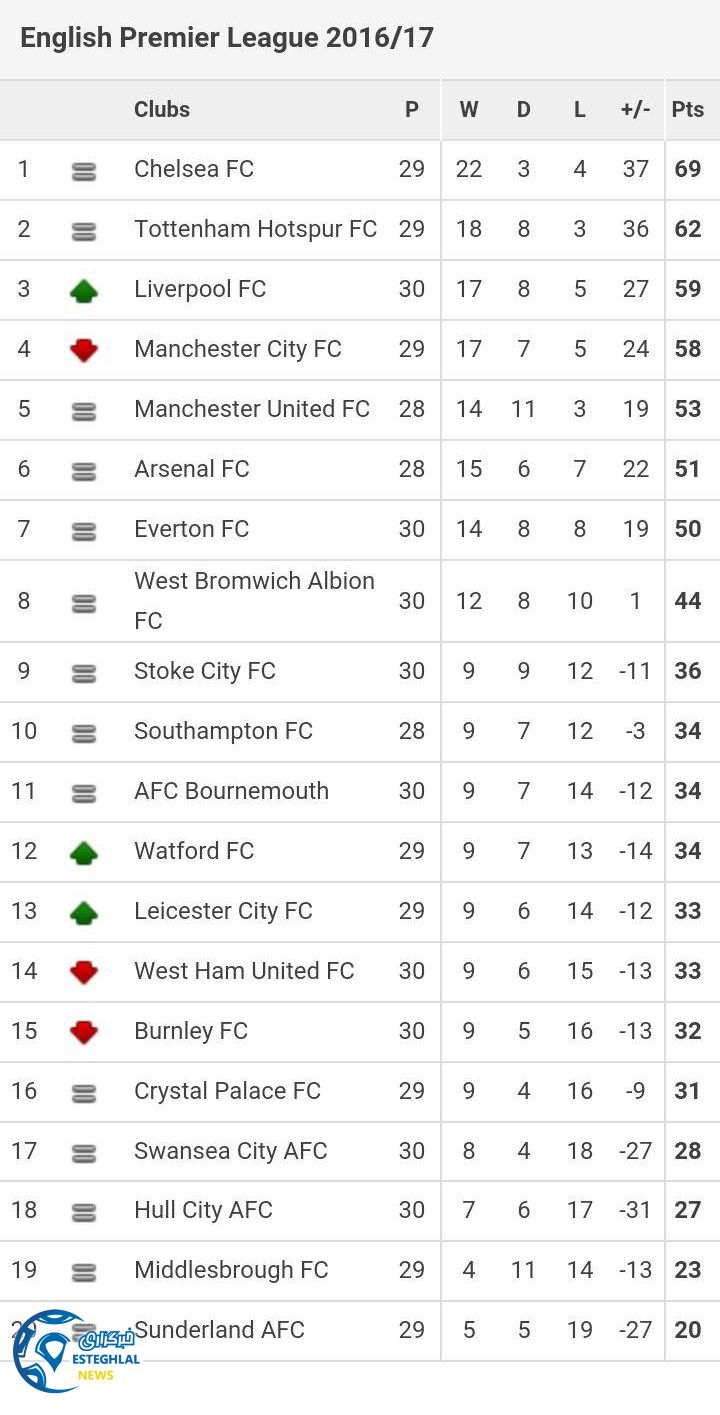The width and height of the screenshot is (720, 1415).
Task: Click the Clubs column header
Action: click(x=162, y=110)
